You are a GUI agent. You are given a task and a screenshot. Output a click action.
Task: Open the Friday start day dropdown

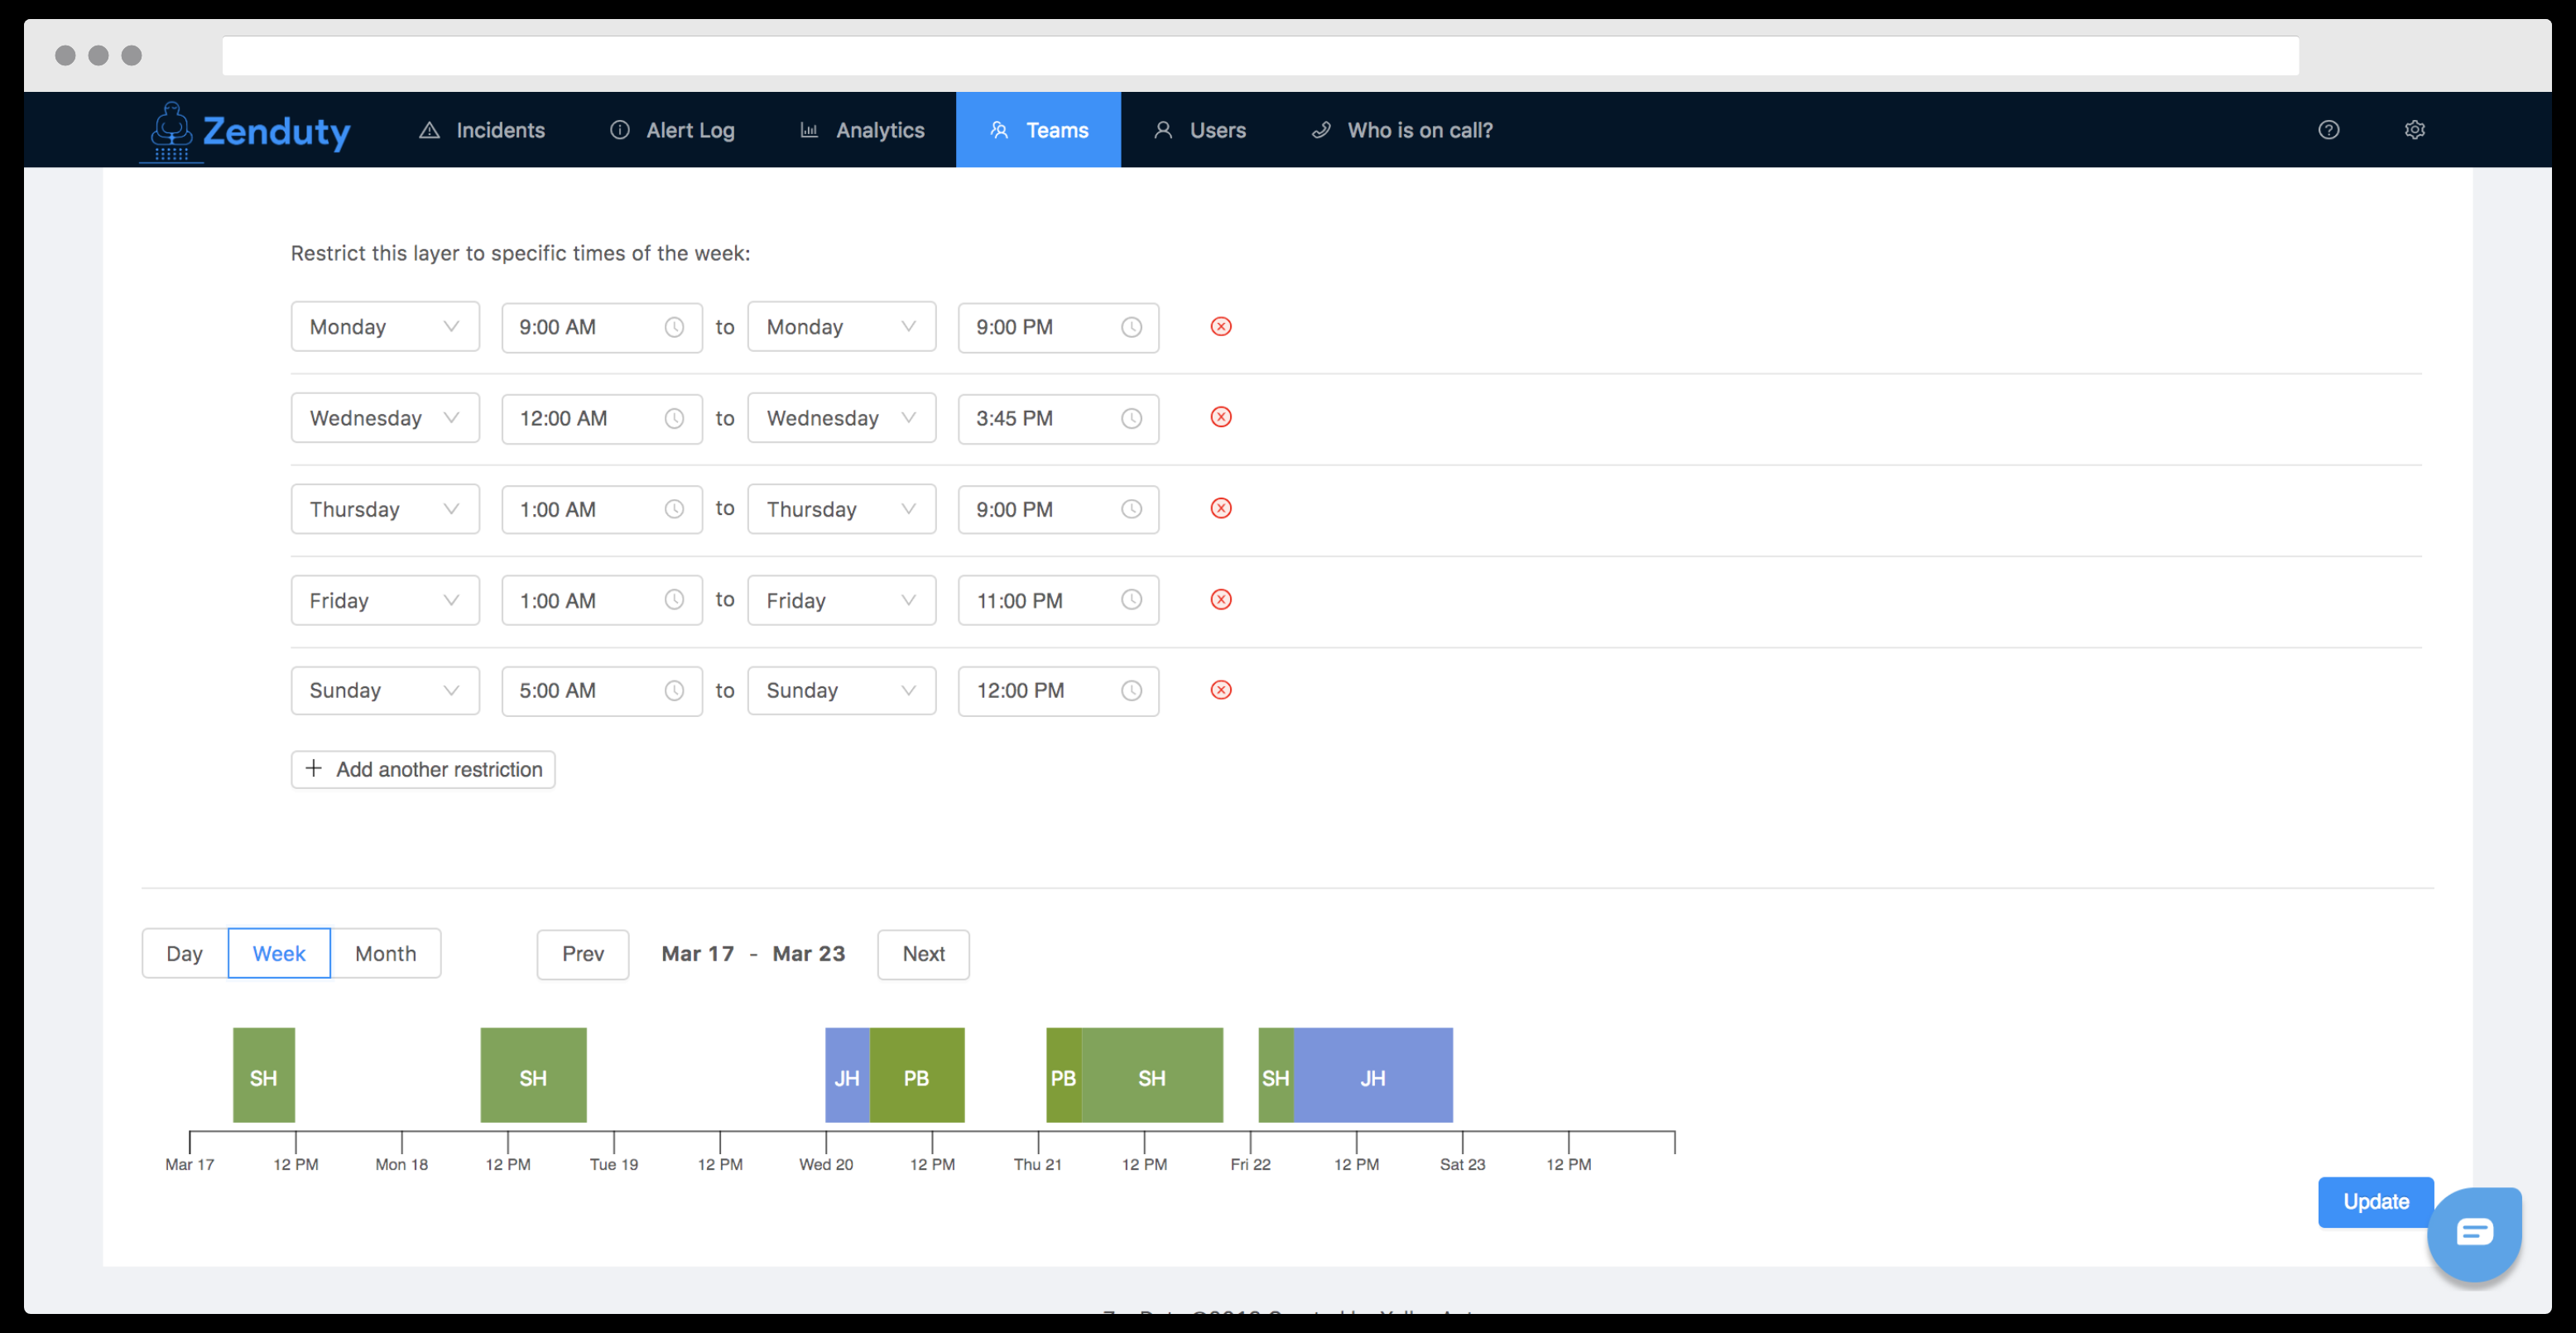click(385, 600)
